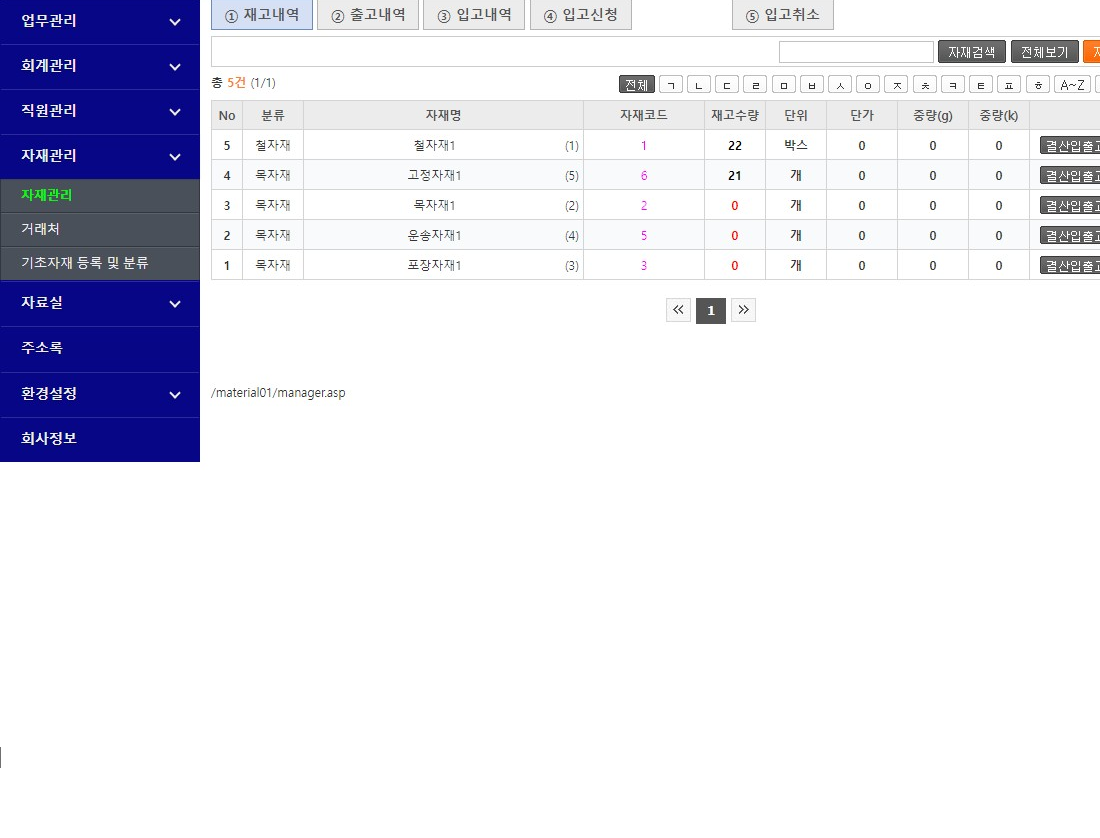Expand the 업무관리 menu chevron
Viewport: 1100px width, 838px height.
coord(175,22)
